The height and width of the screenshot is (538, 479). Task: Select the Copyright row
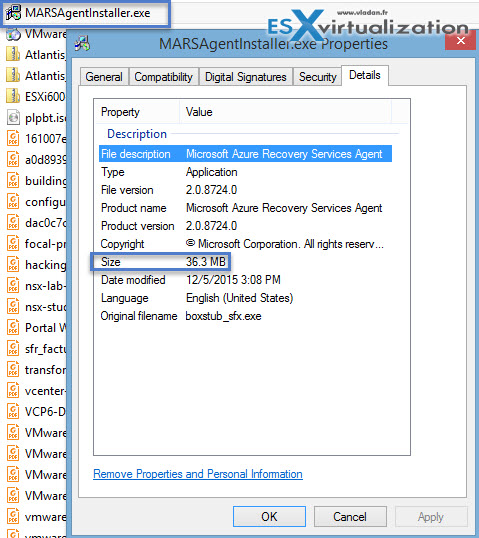point(245,244)
